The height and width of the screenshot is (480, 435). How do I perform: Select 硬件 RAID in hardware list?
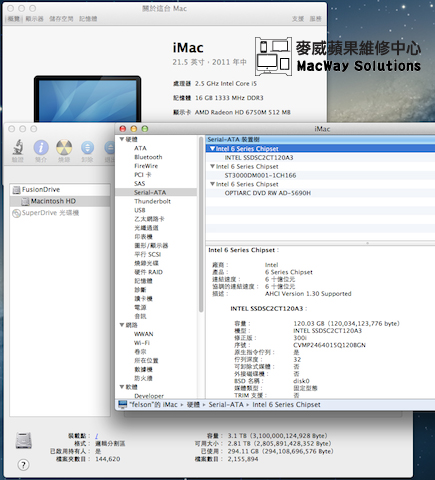point(148,272)
